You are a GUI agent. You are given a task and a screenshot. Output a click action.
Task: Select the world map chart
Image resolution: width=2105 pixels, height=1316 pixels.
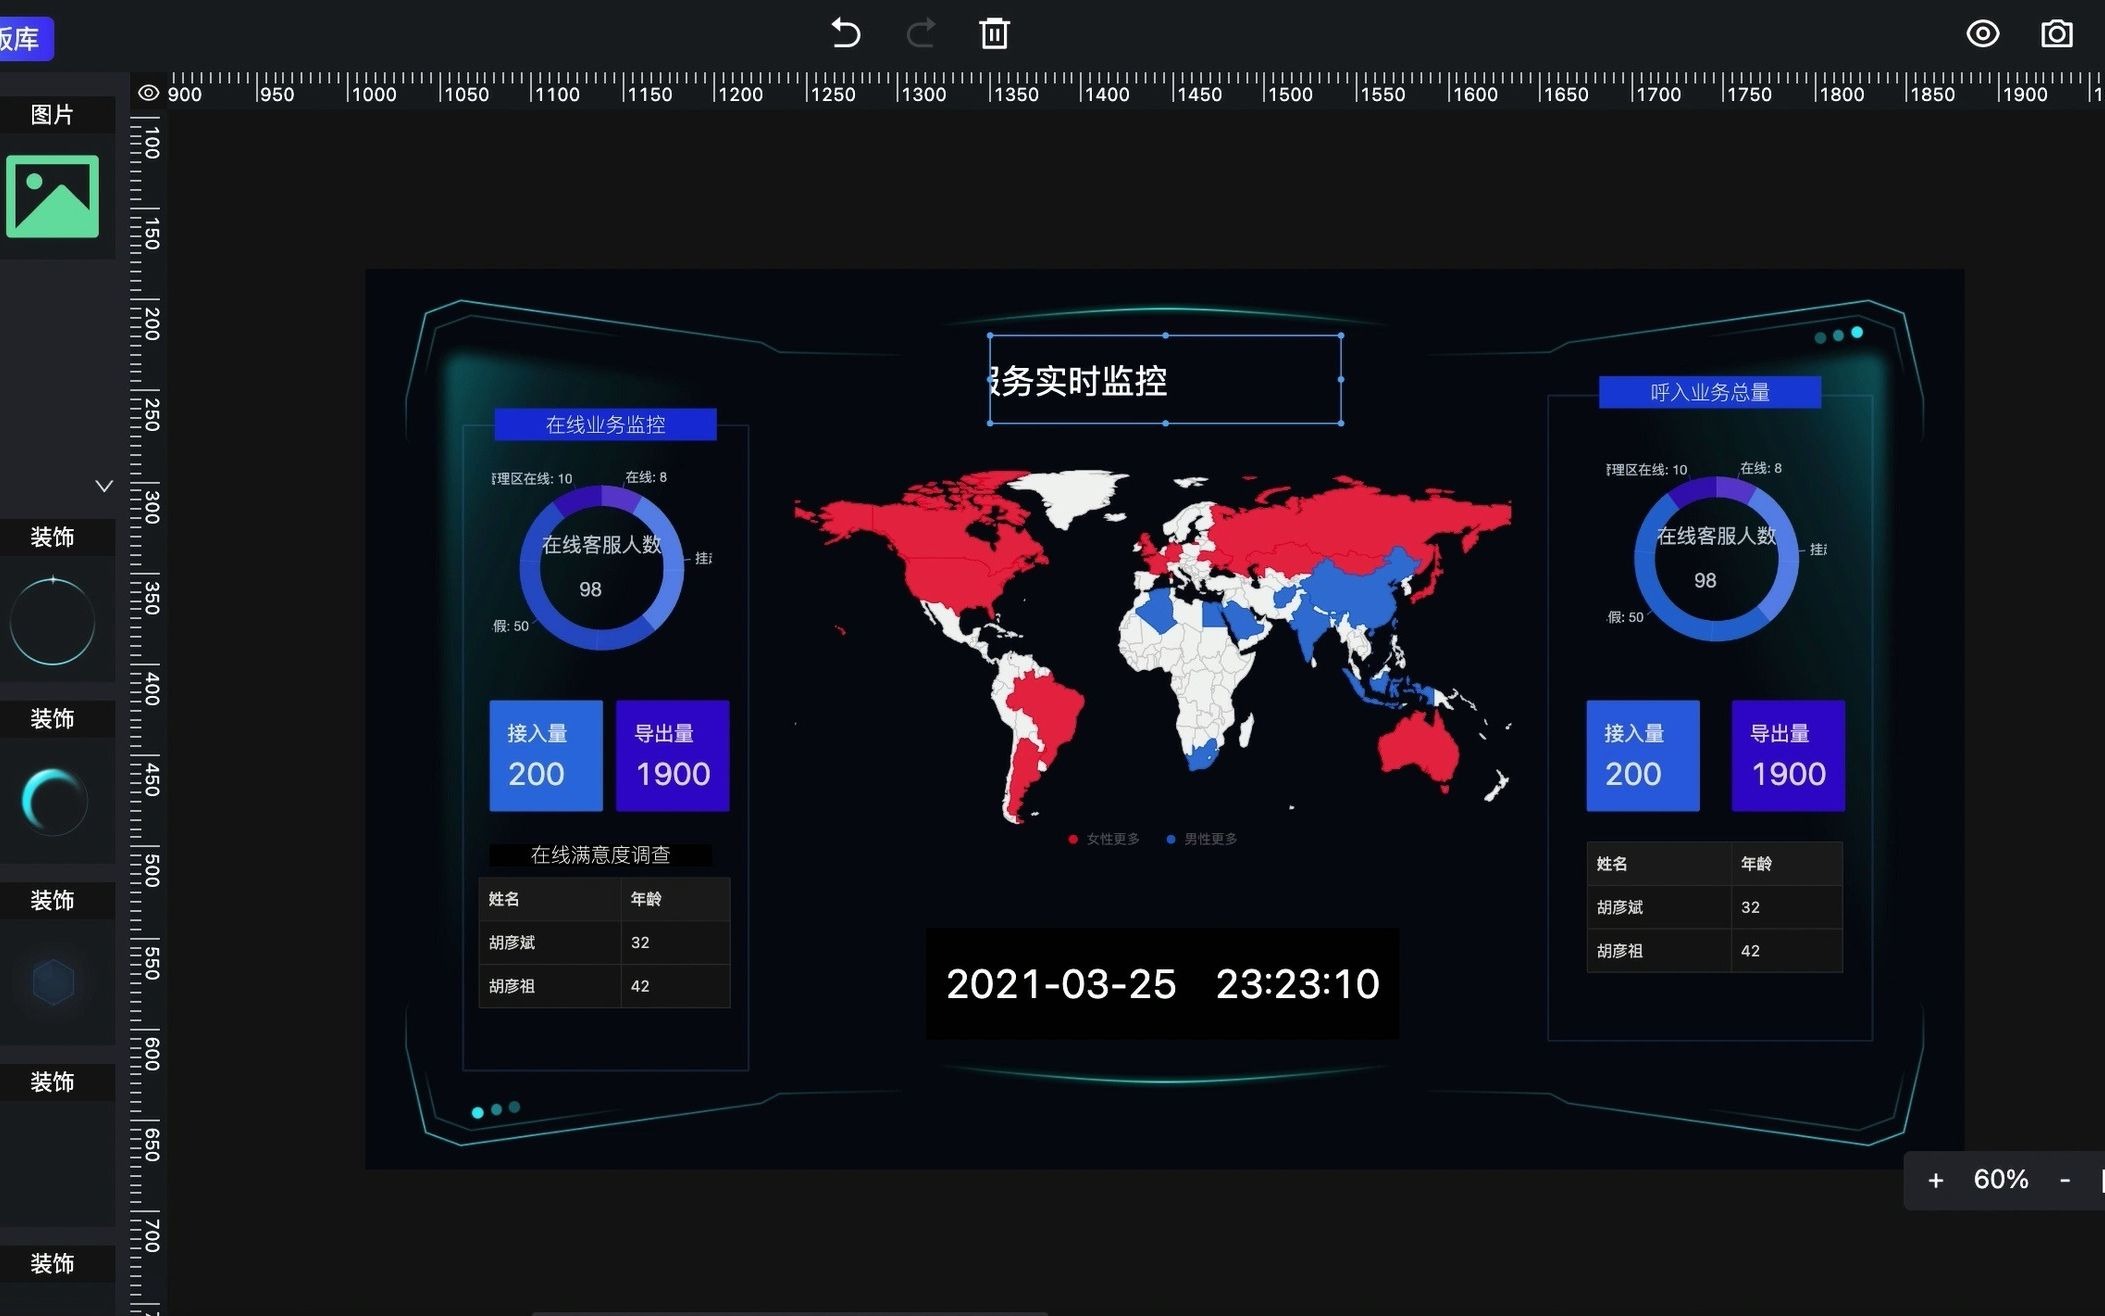(1152, 648)
